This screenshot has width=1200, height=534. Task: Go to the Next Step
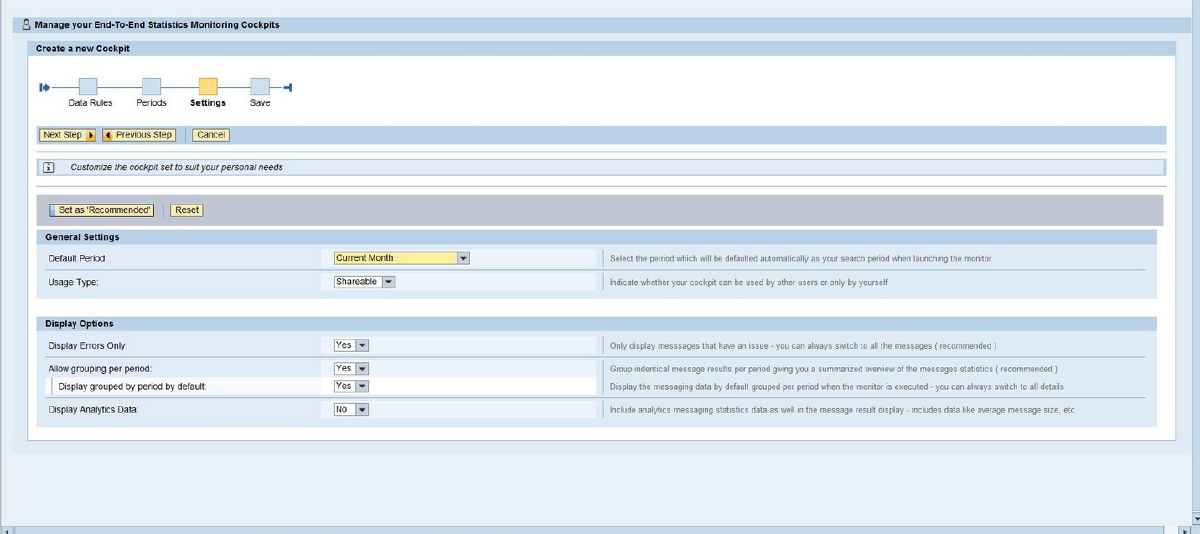click(x=68, y=135)
